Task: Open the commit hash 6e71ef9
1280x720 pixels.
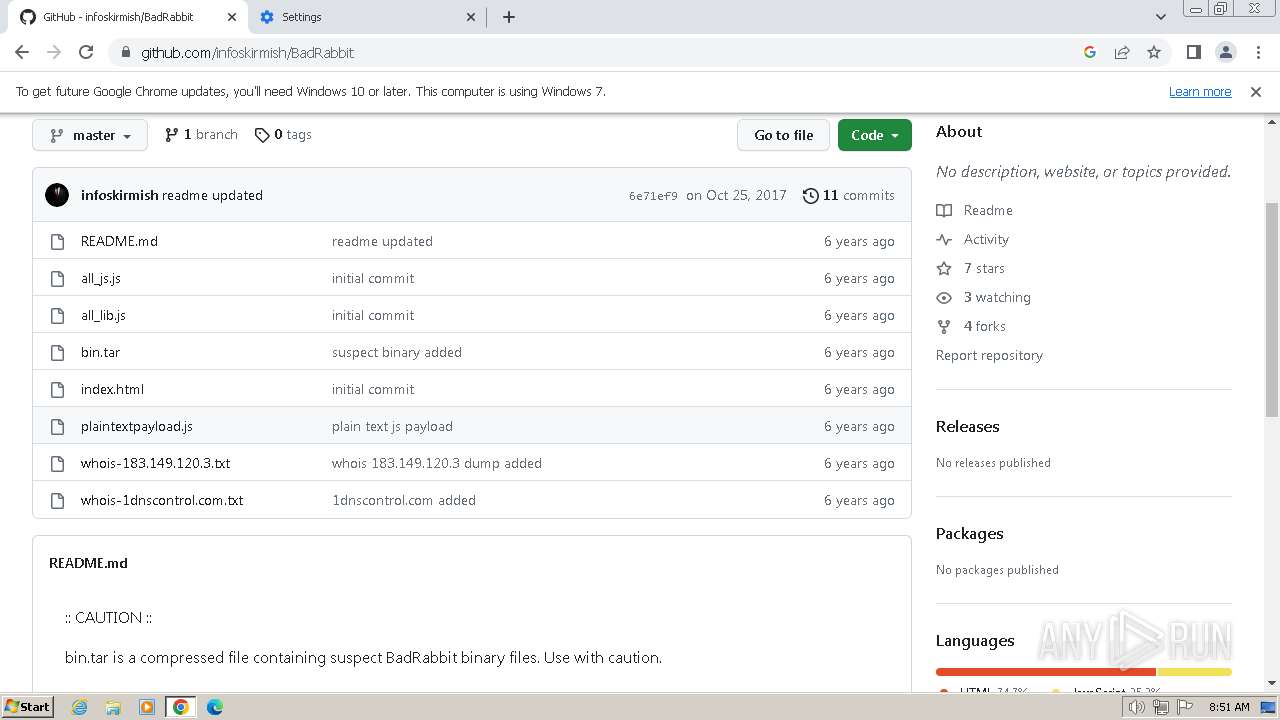Action: (653, 196)
